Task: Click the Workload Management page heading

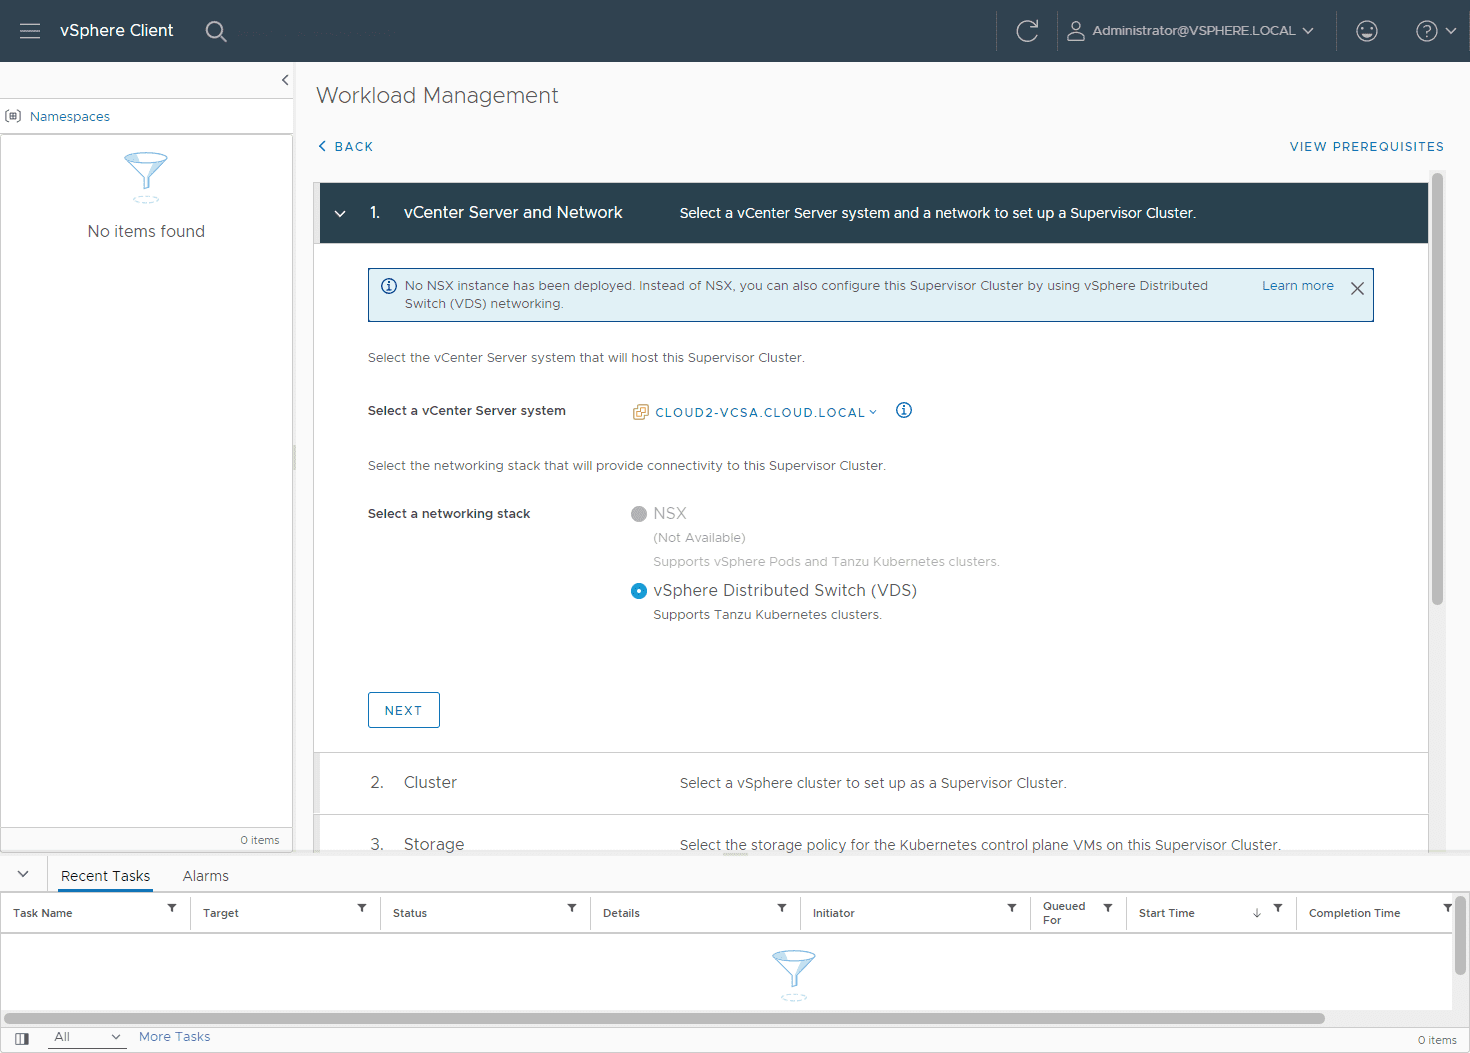Action: [437, 95]
